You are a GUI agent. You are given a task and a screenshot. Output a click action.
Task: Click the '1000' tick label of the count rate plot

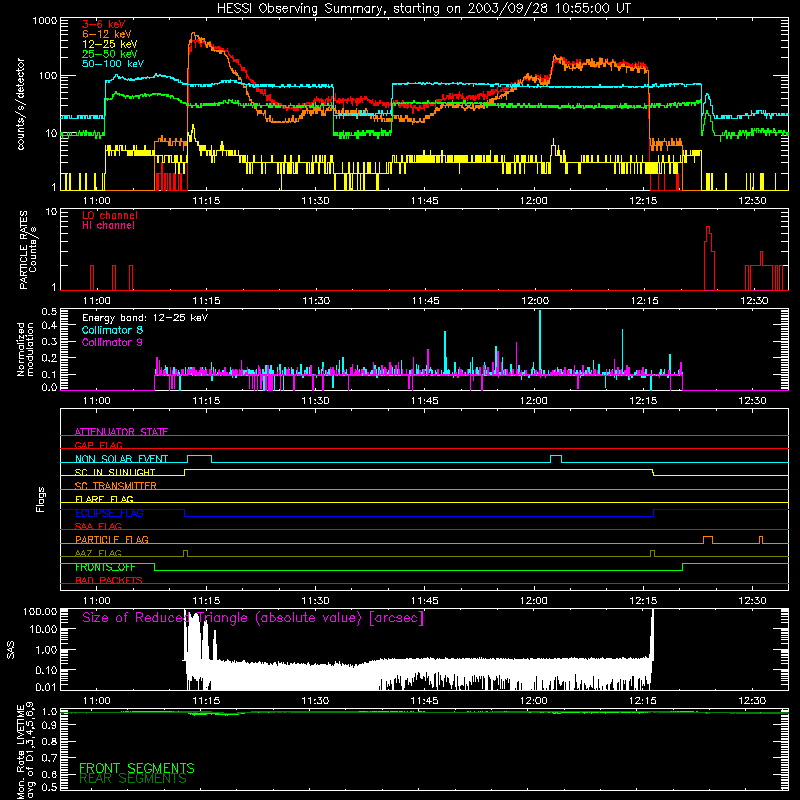45,21
